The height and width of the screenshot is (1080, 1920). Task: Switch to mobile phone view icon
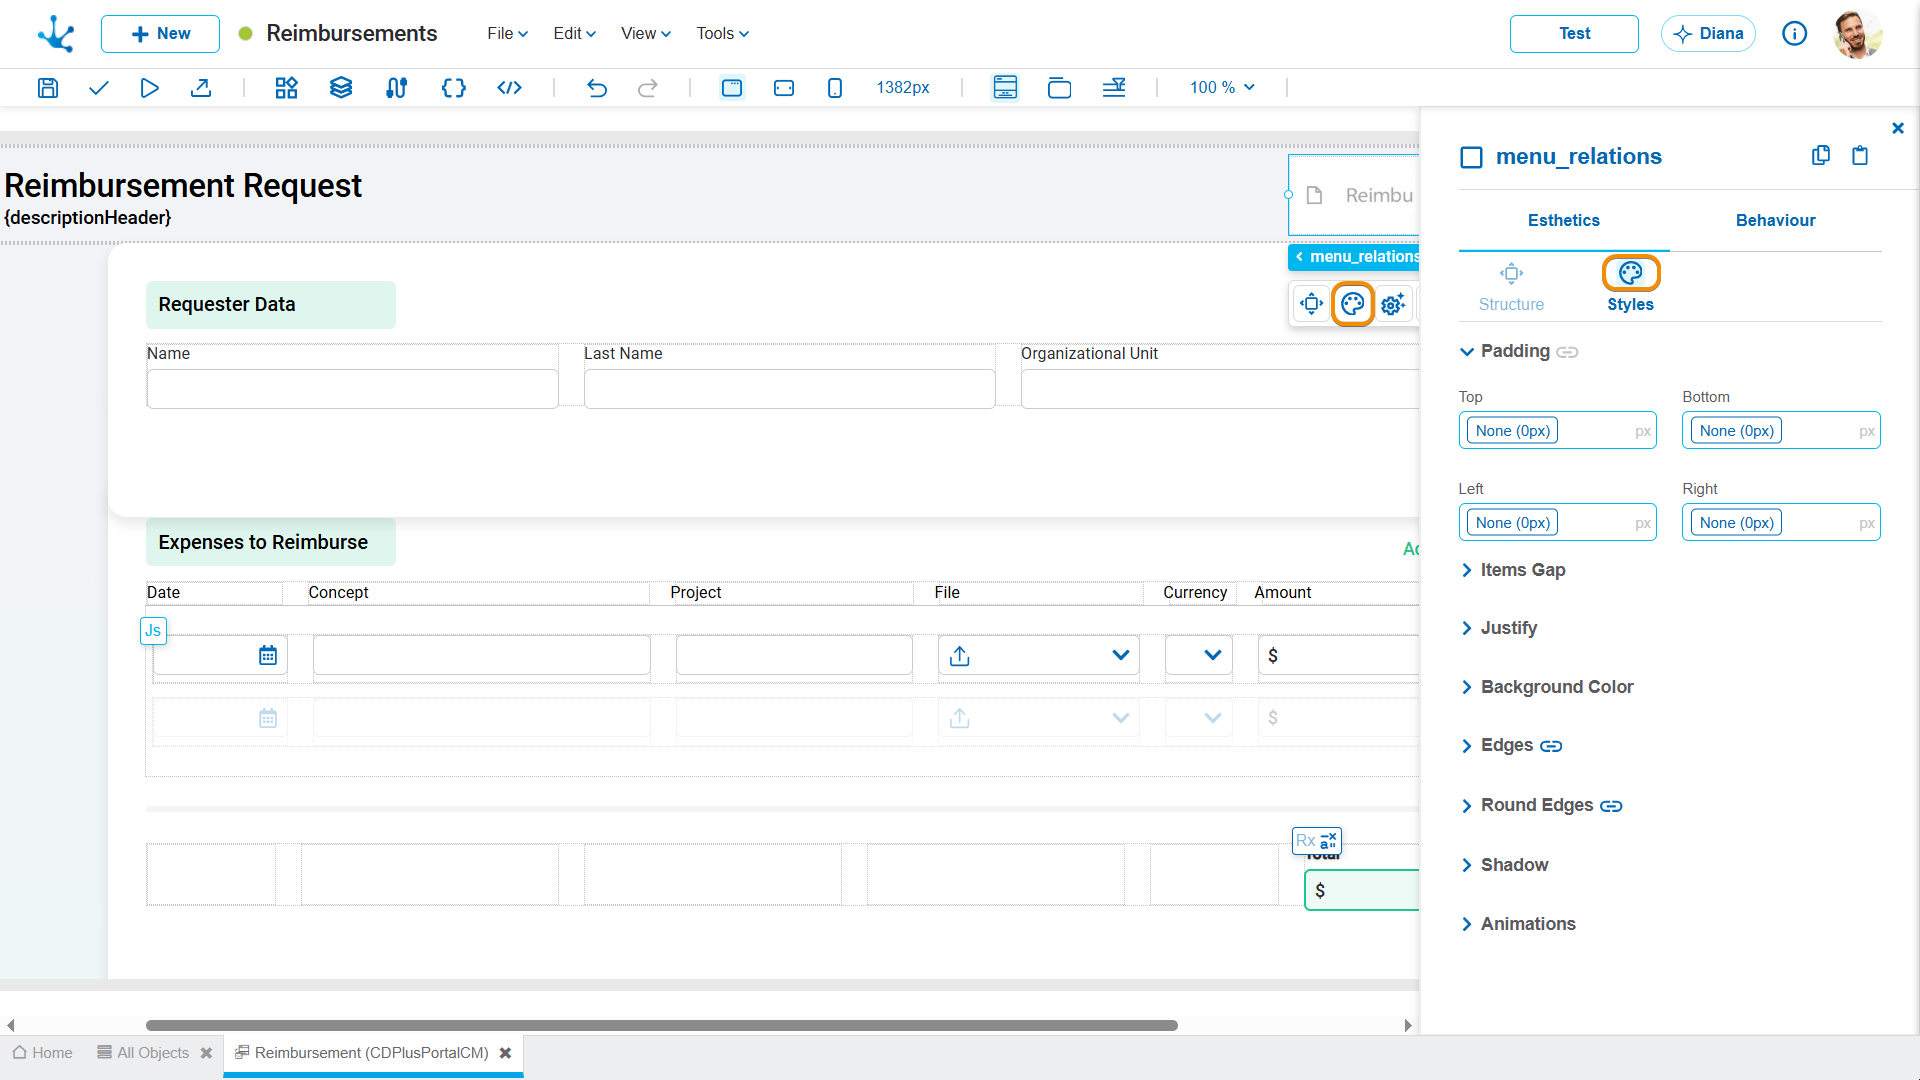coord(835,88)
